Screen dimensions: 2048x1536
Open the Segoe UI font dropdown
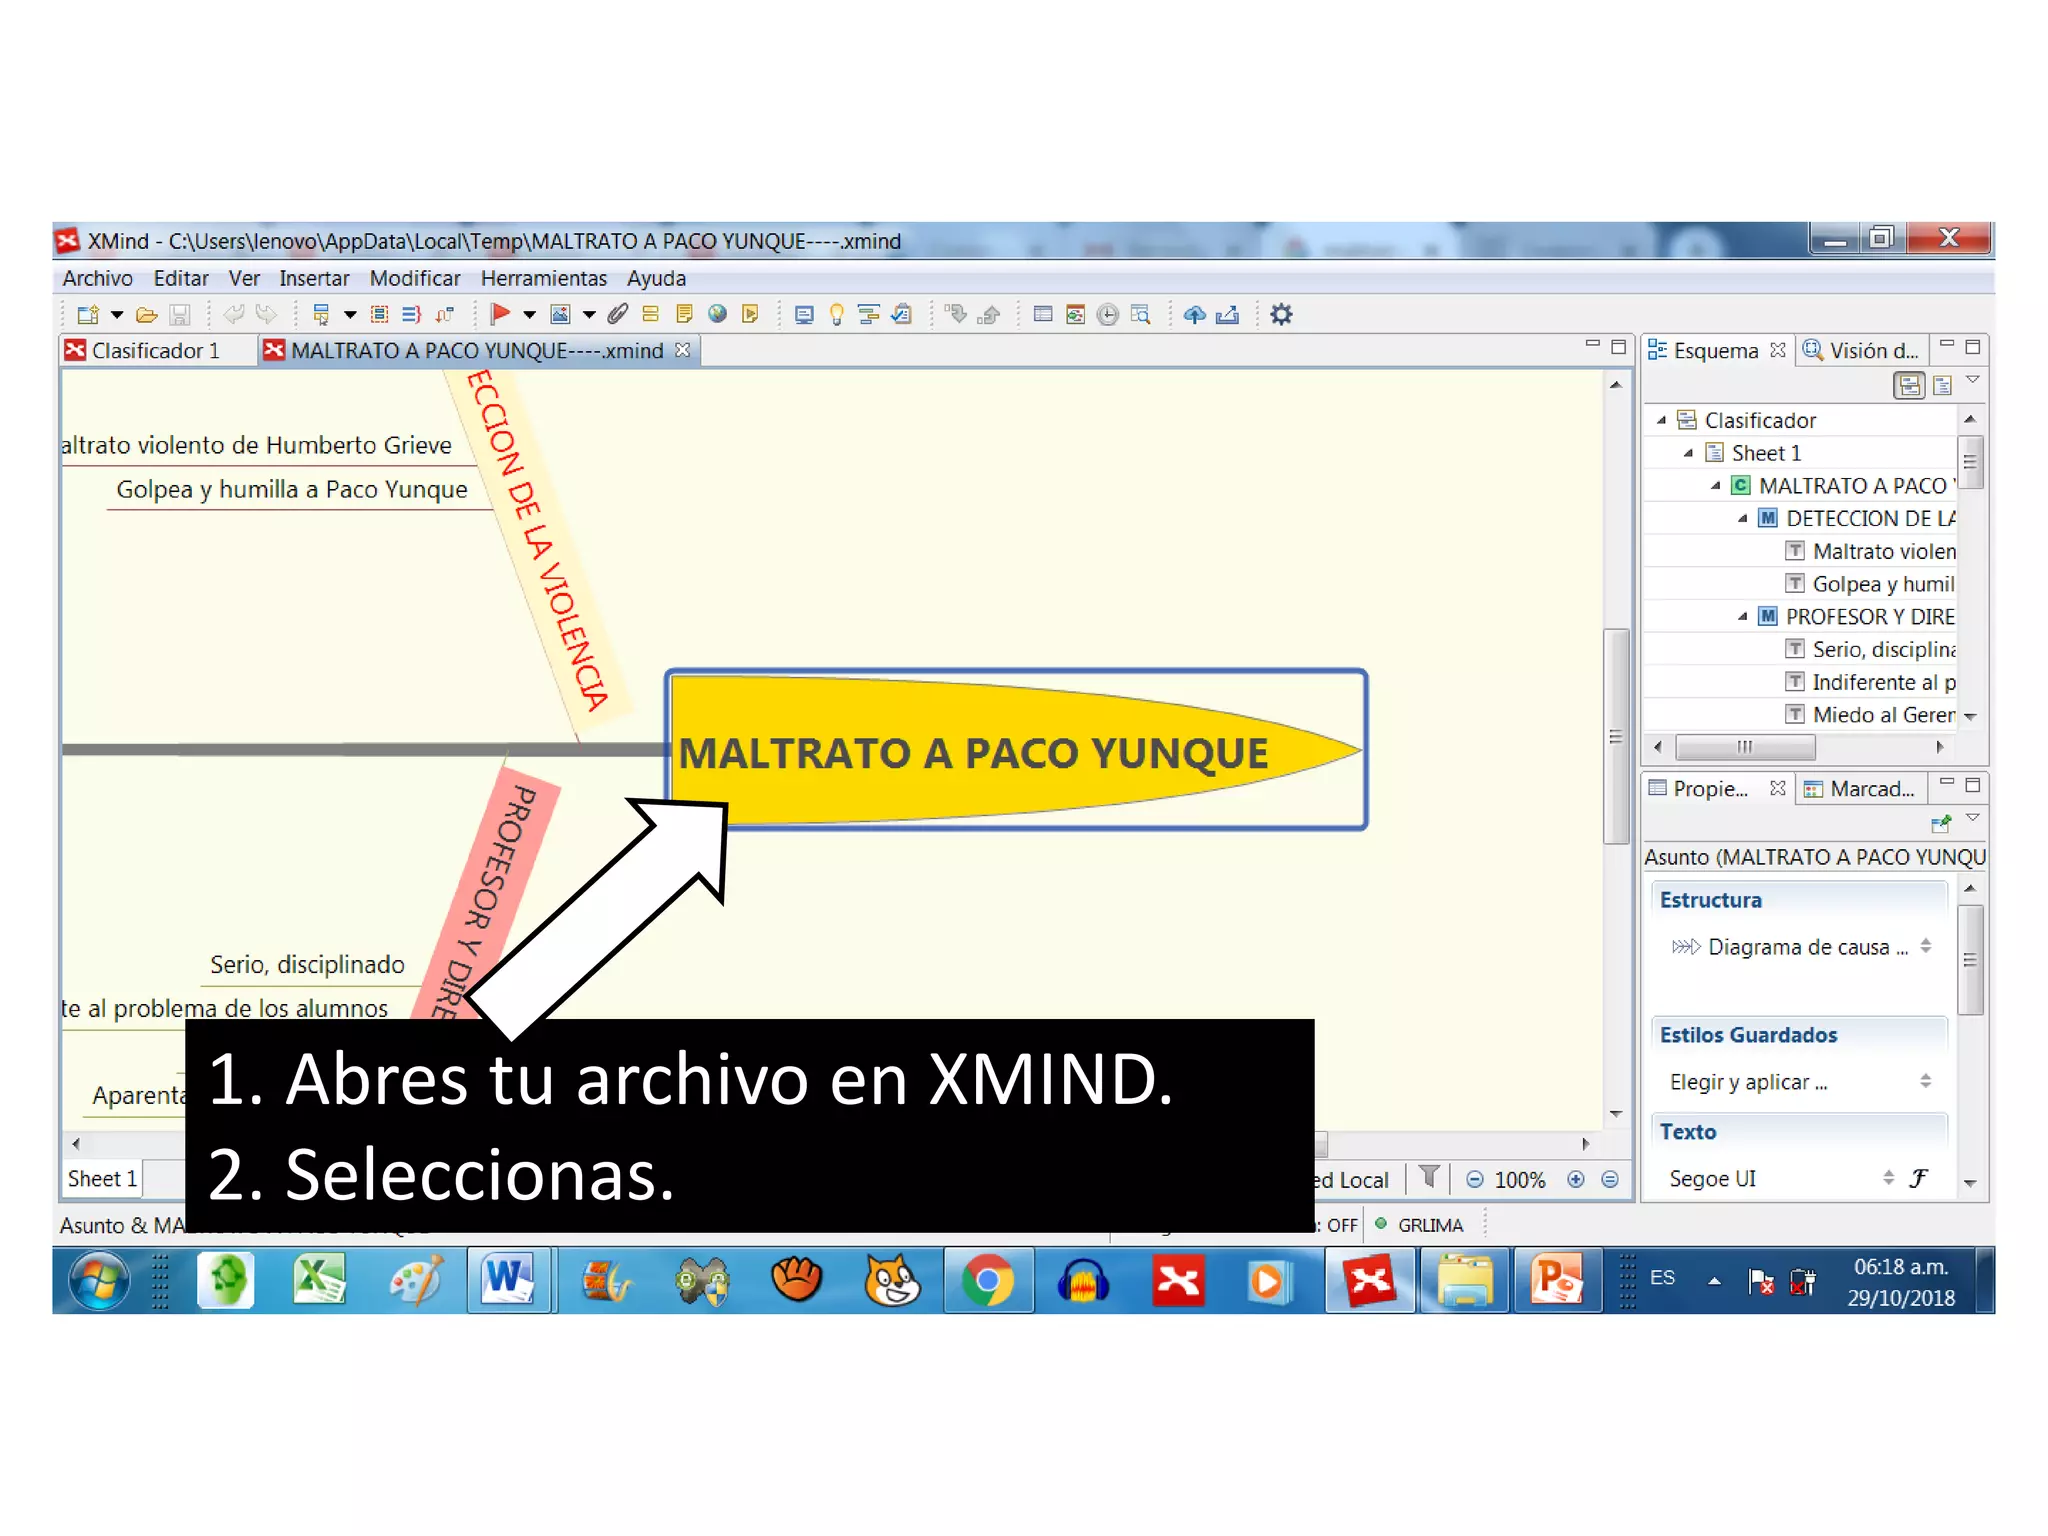tap(1782, 1179)
